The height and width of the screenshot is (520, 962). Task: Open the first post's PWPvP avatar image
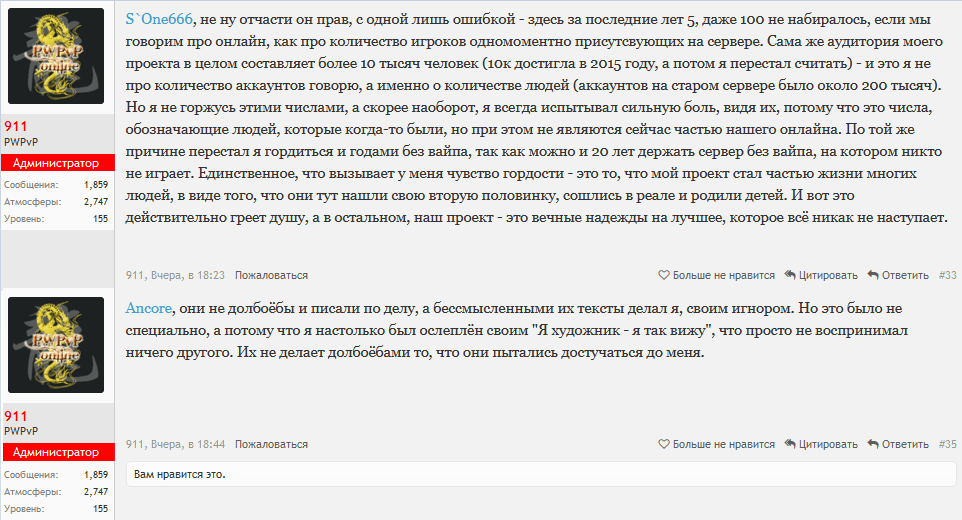point(56,56)
